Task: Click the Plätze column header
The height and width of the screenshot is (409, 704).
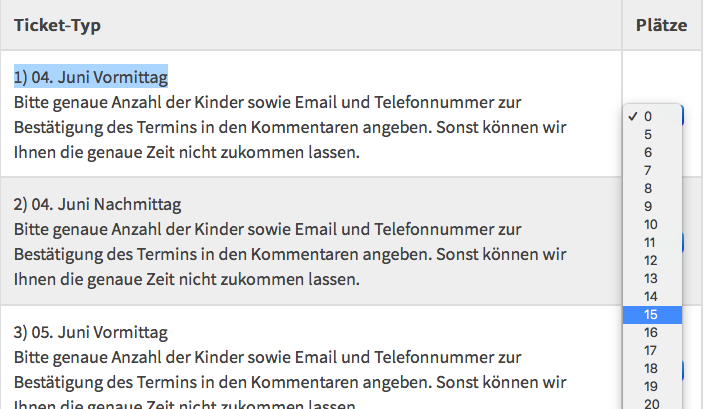Action: pos(661,25)
